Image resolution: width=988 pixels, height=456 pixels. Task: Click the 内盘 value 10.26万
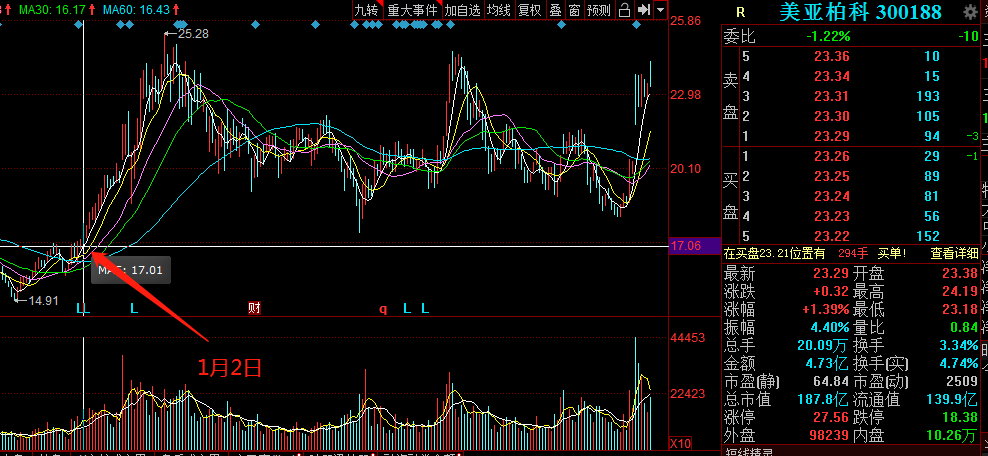(x=952, y=435)
